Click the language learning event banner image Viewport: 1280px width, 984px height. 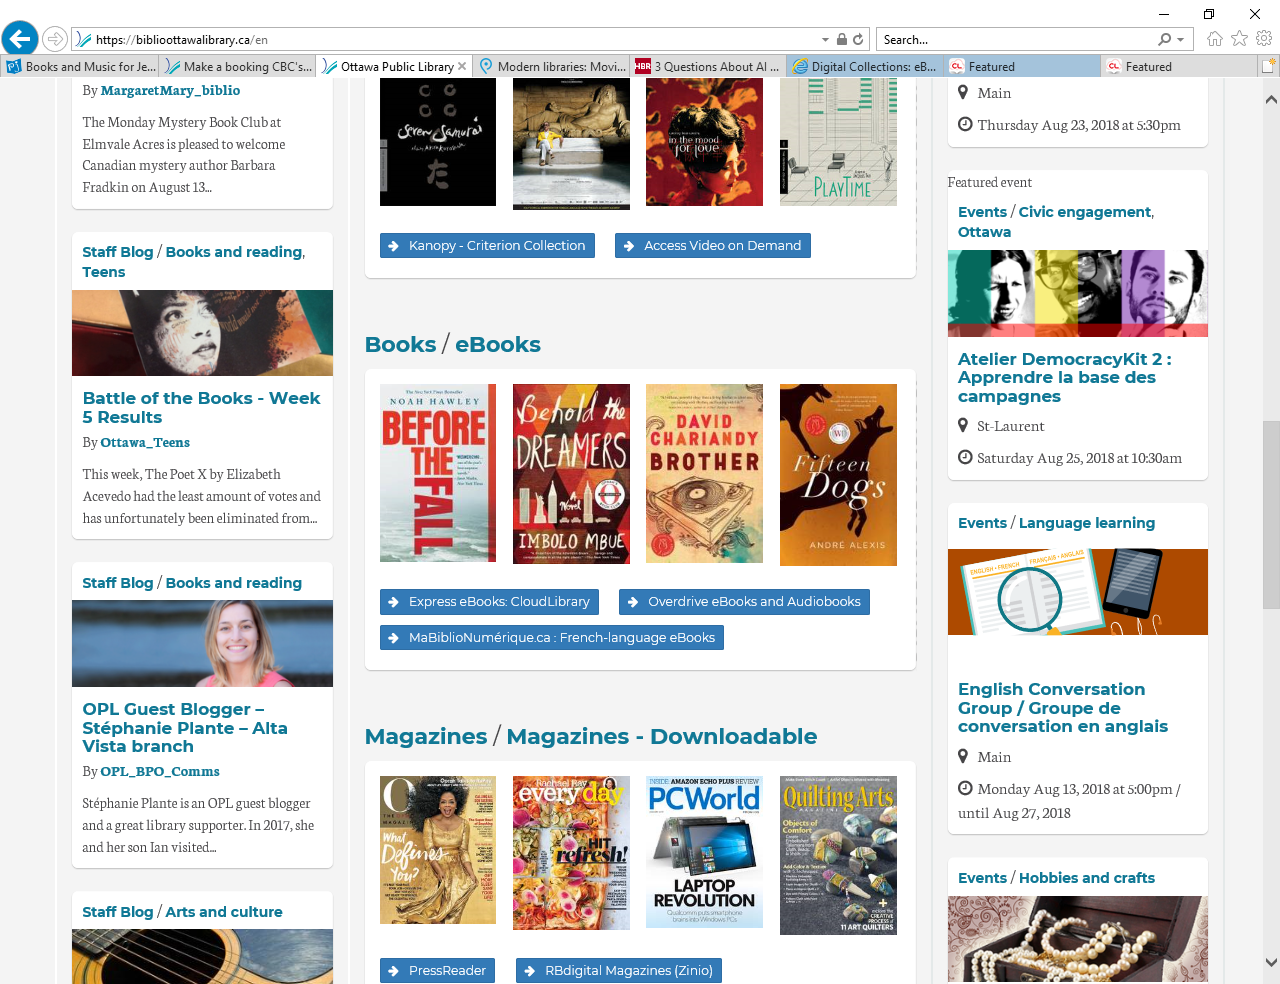pos(1078,592)
